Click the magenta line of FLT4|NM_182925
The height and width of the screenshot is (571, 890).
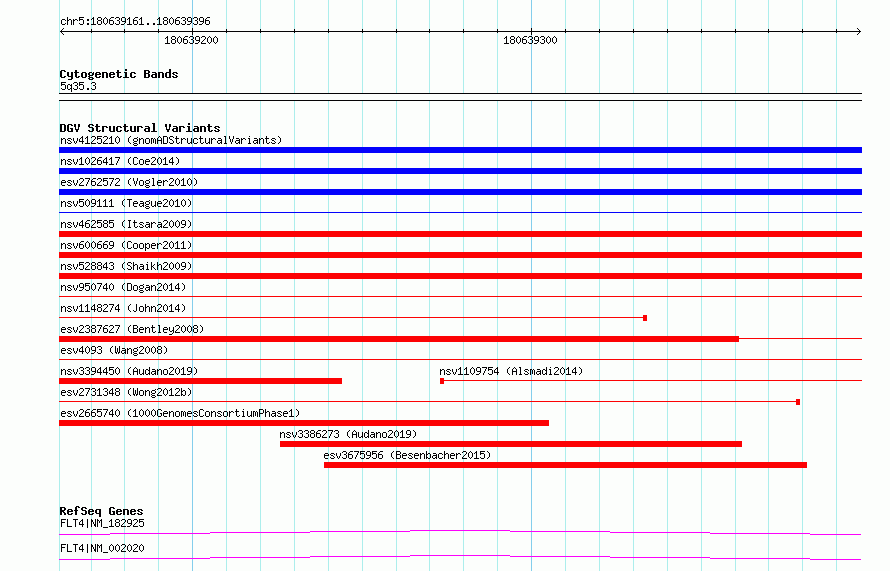(x=460, y=532)
